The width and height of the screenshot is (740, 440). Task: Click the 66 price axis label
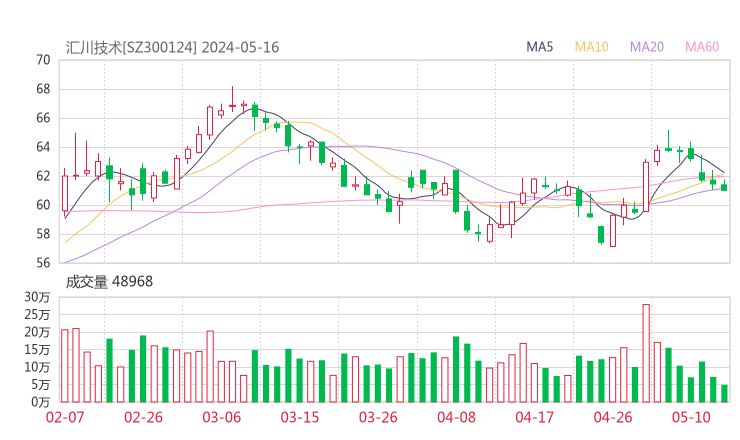43,118
